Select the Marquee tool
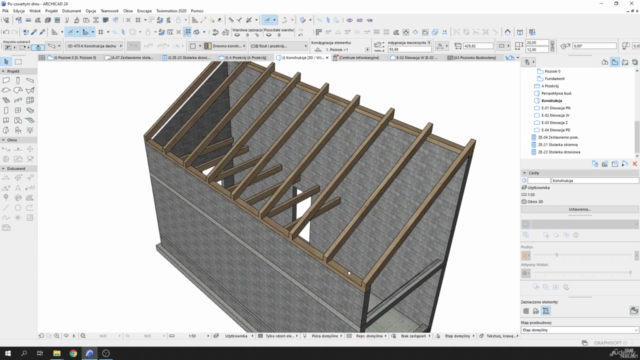Viewport: 640px width, 360px height. point(18,62)
